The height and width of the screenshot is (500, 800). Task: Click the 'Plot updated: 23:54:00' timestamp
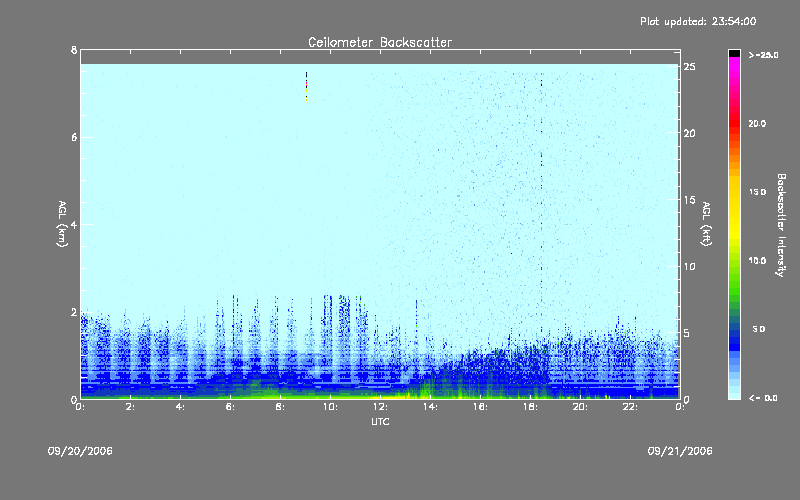(x=698, y=21)
